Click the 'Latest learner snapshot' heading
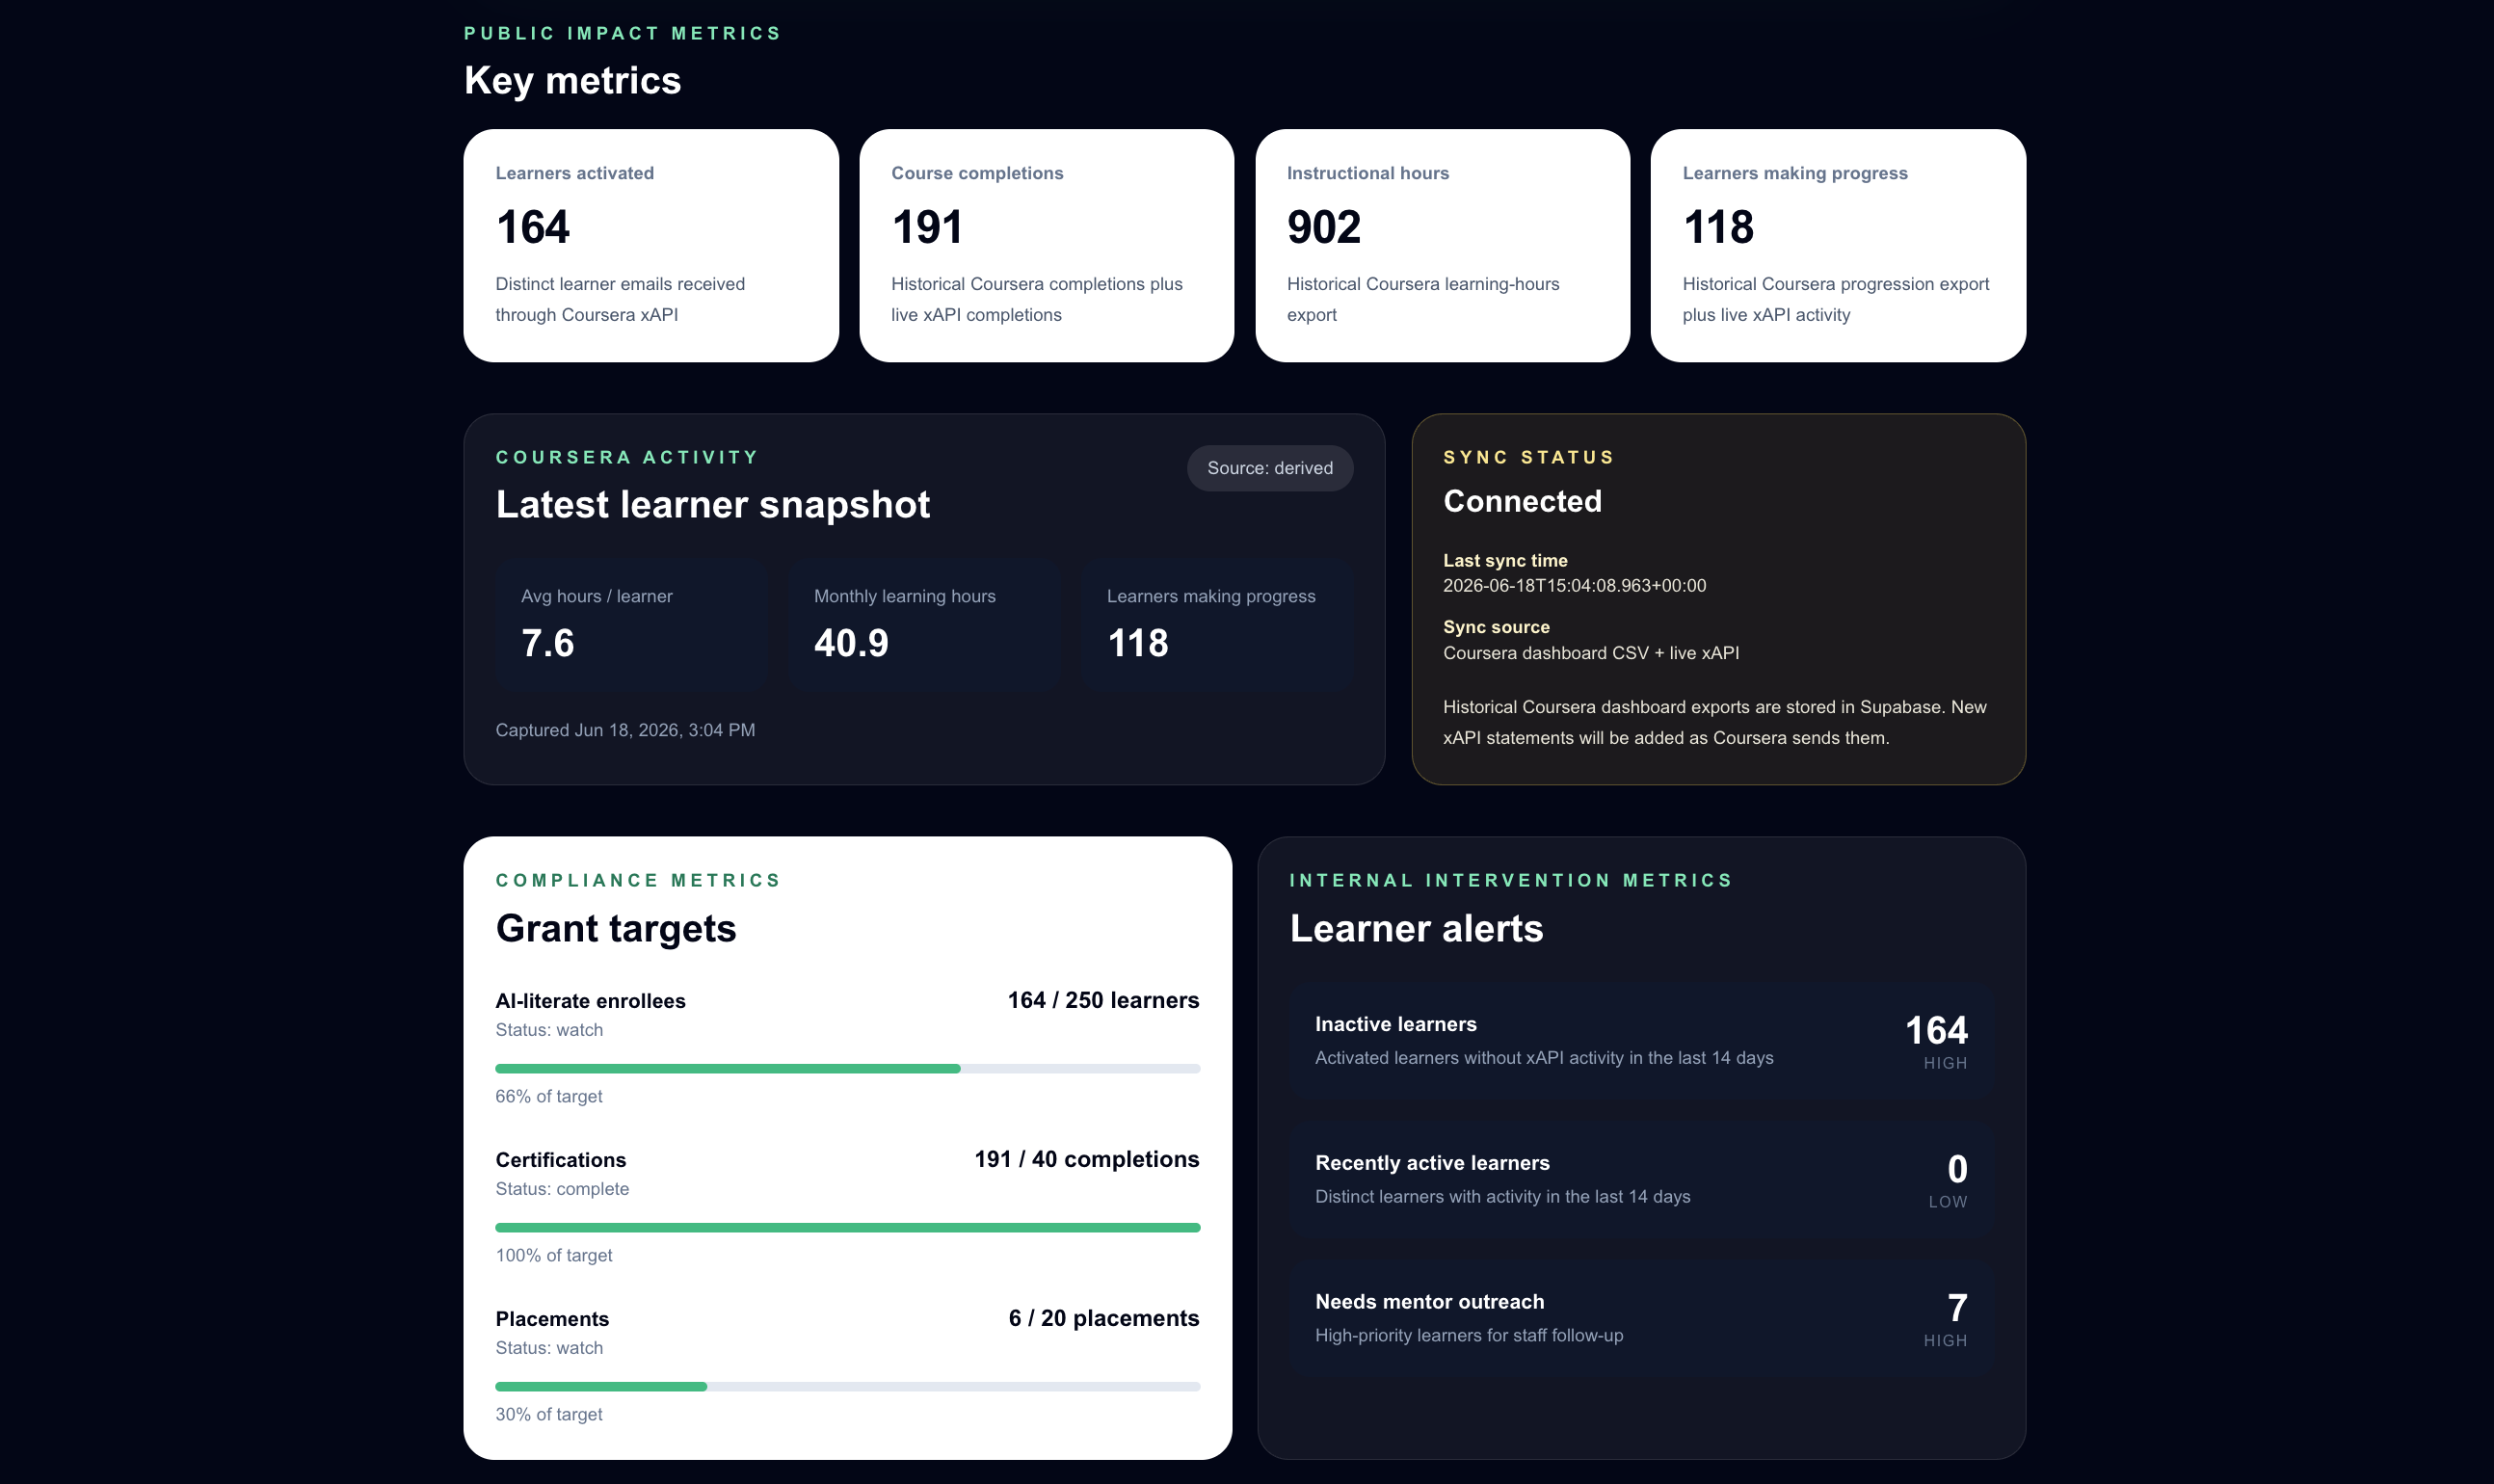The width and height of the screenshot is (2494, 1484). point(713,504)
